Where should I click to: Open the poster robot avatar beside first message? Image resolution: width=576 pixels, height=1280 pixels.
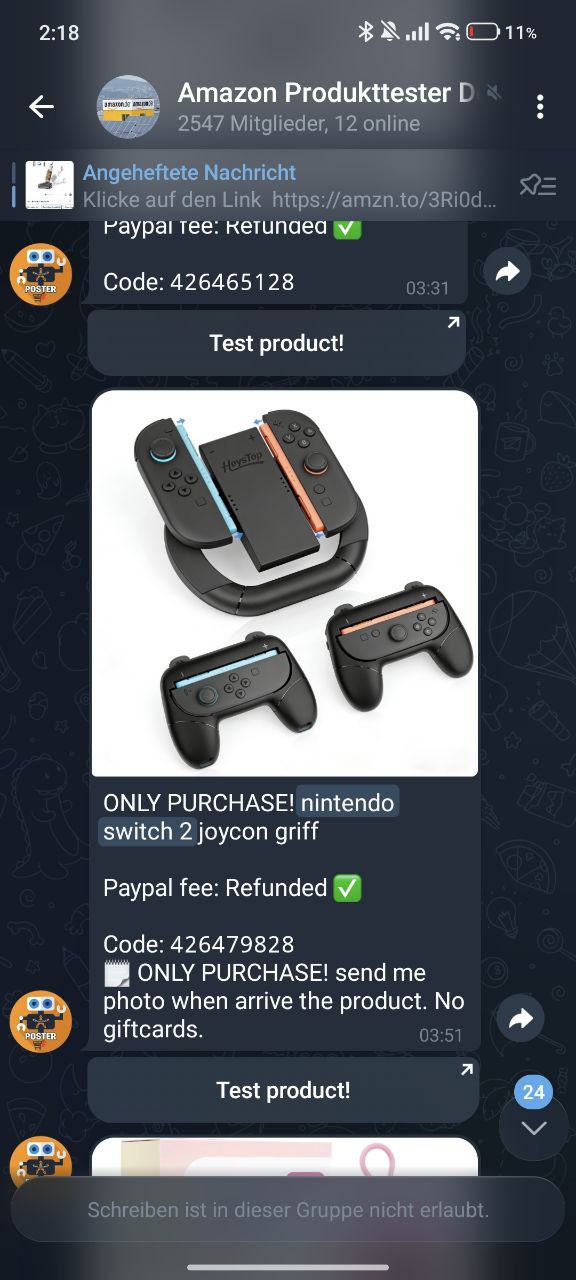pos(41,274)
